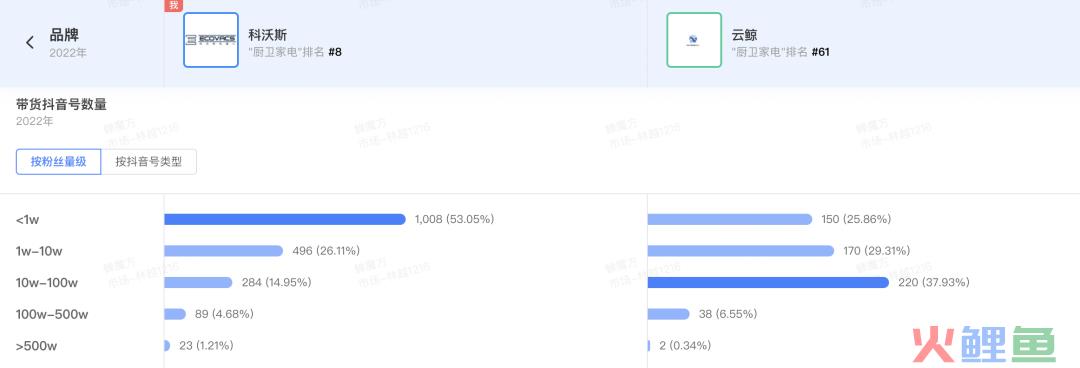Open the 科沃斯 Ecovacs brand logo

click(211, 40)
